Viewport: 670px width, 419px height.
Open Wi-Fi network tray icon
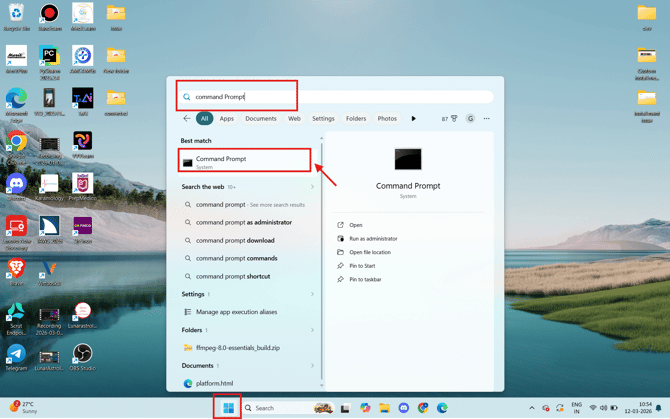(x=593, y=408)
